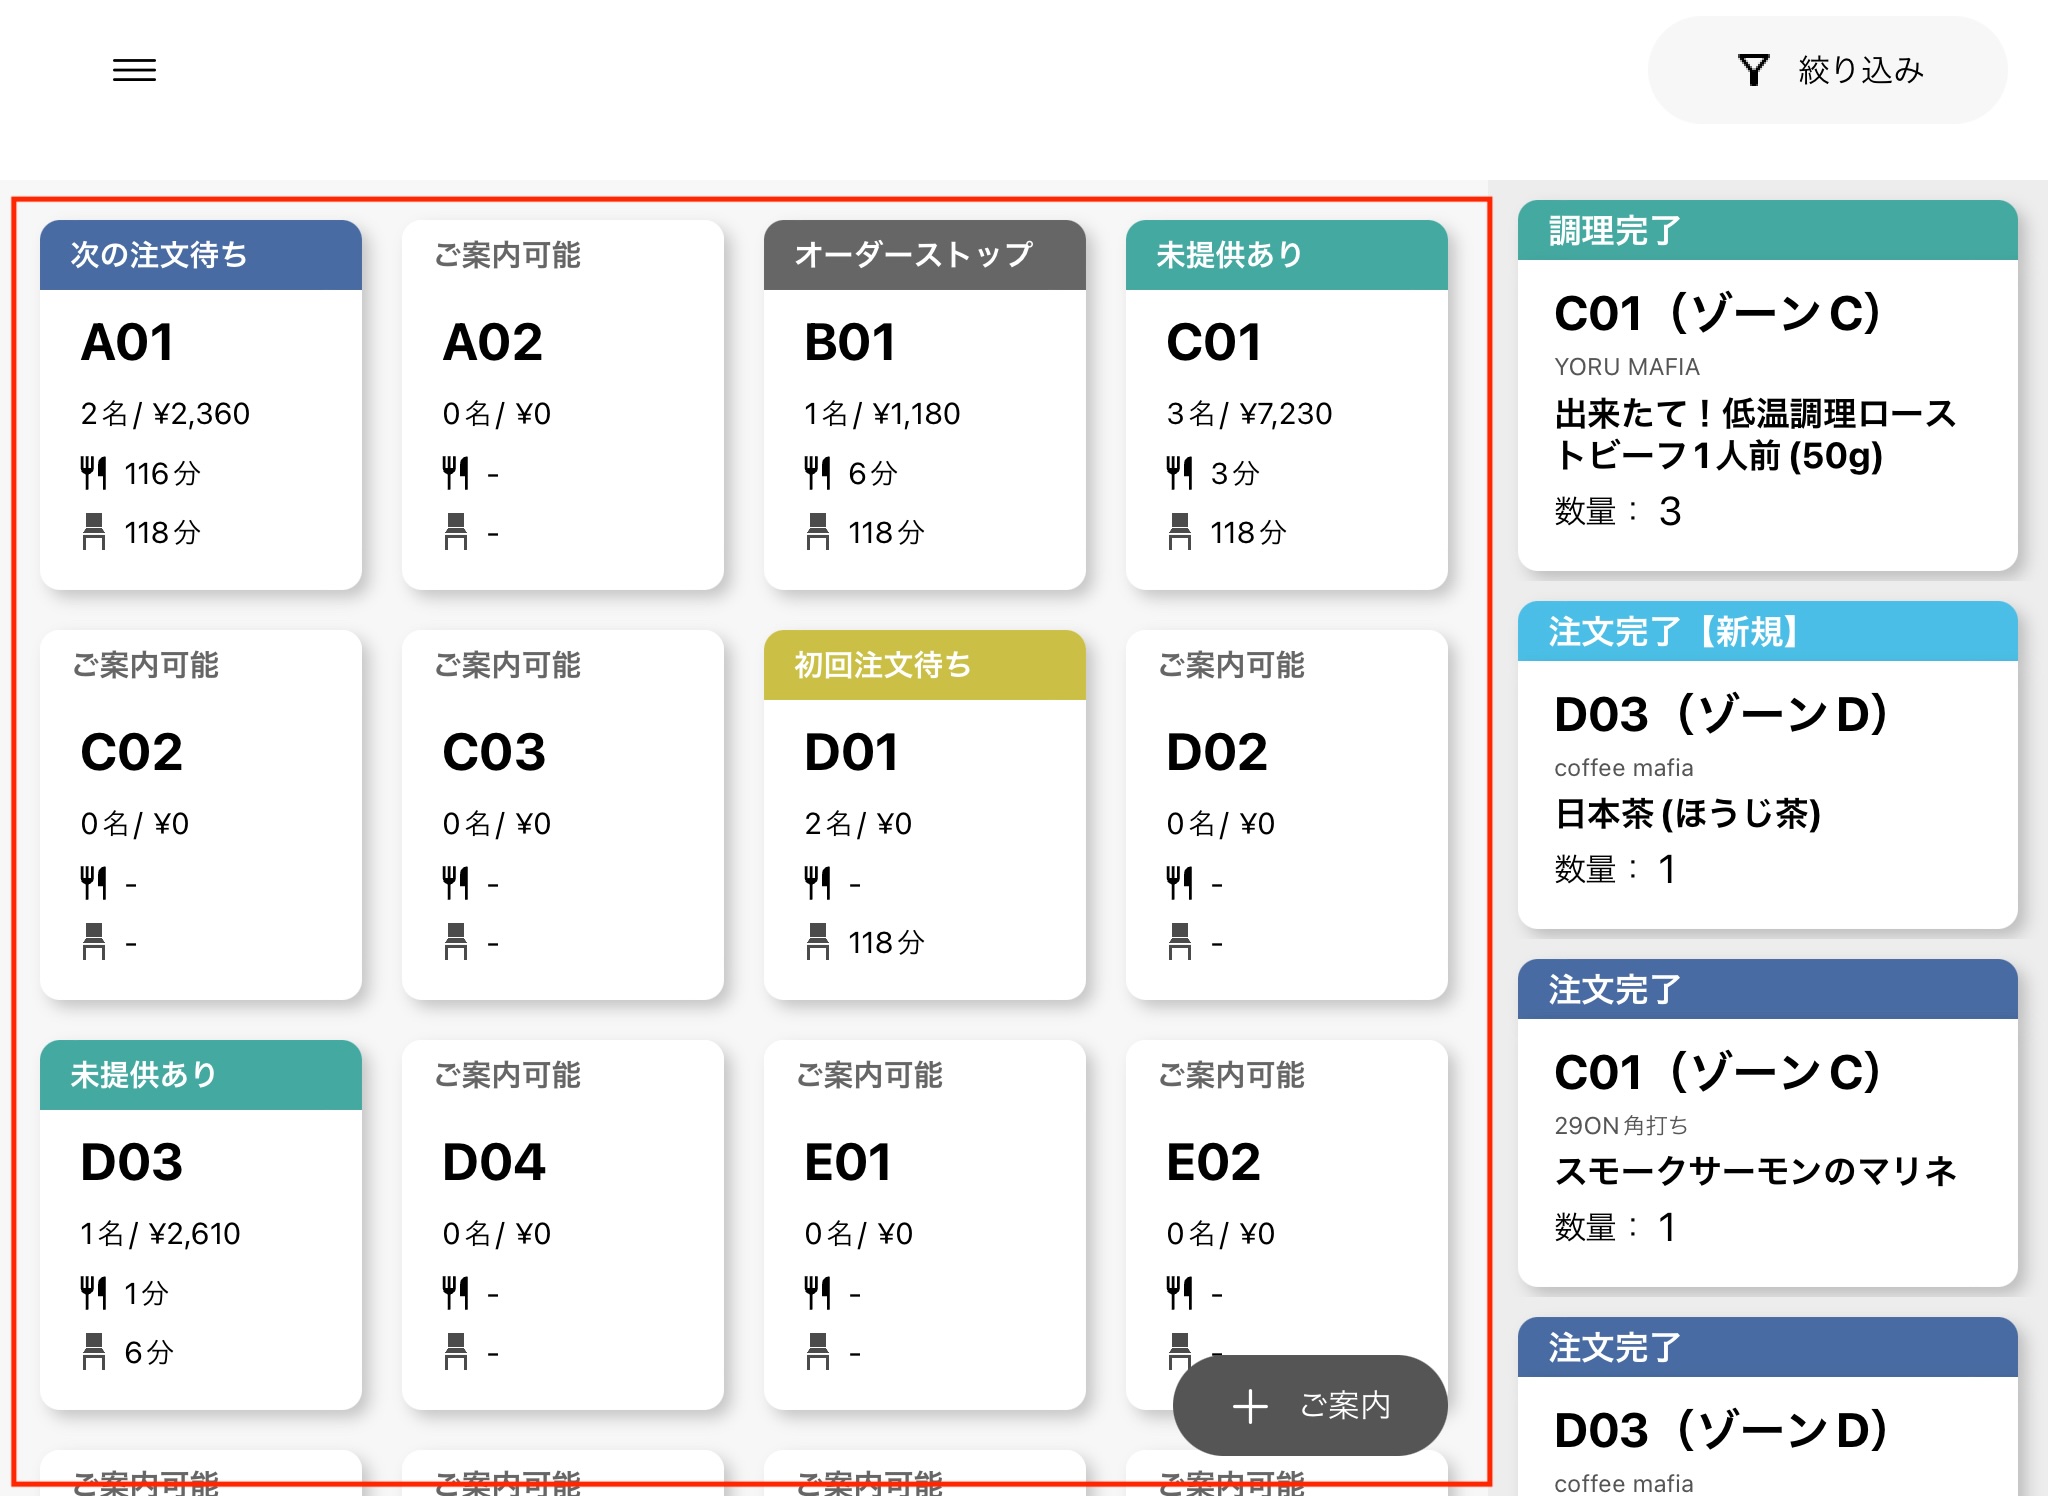2048x1496 pixels.
Task: Click the 29ON 角打ち shop label
Action: point(1621,1125)
